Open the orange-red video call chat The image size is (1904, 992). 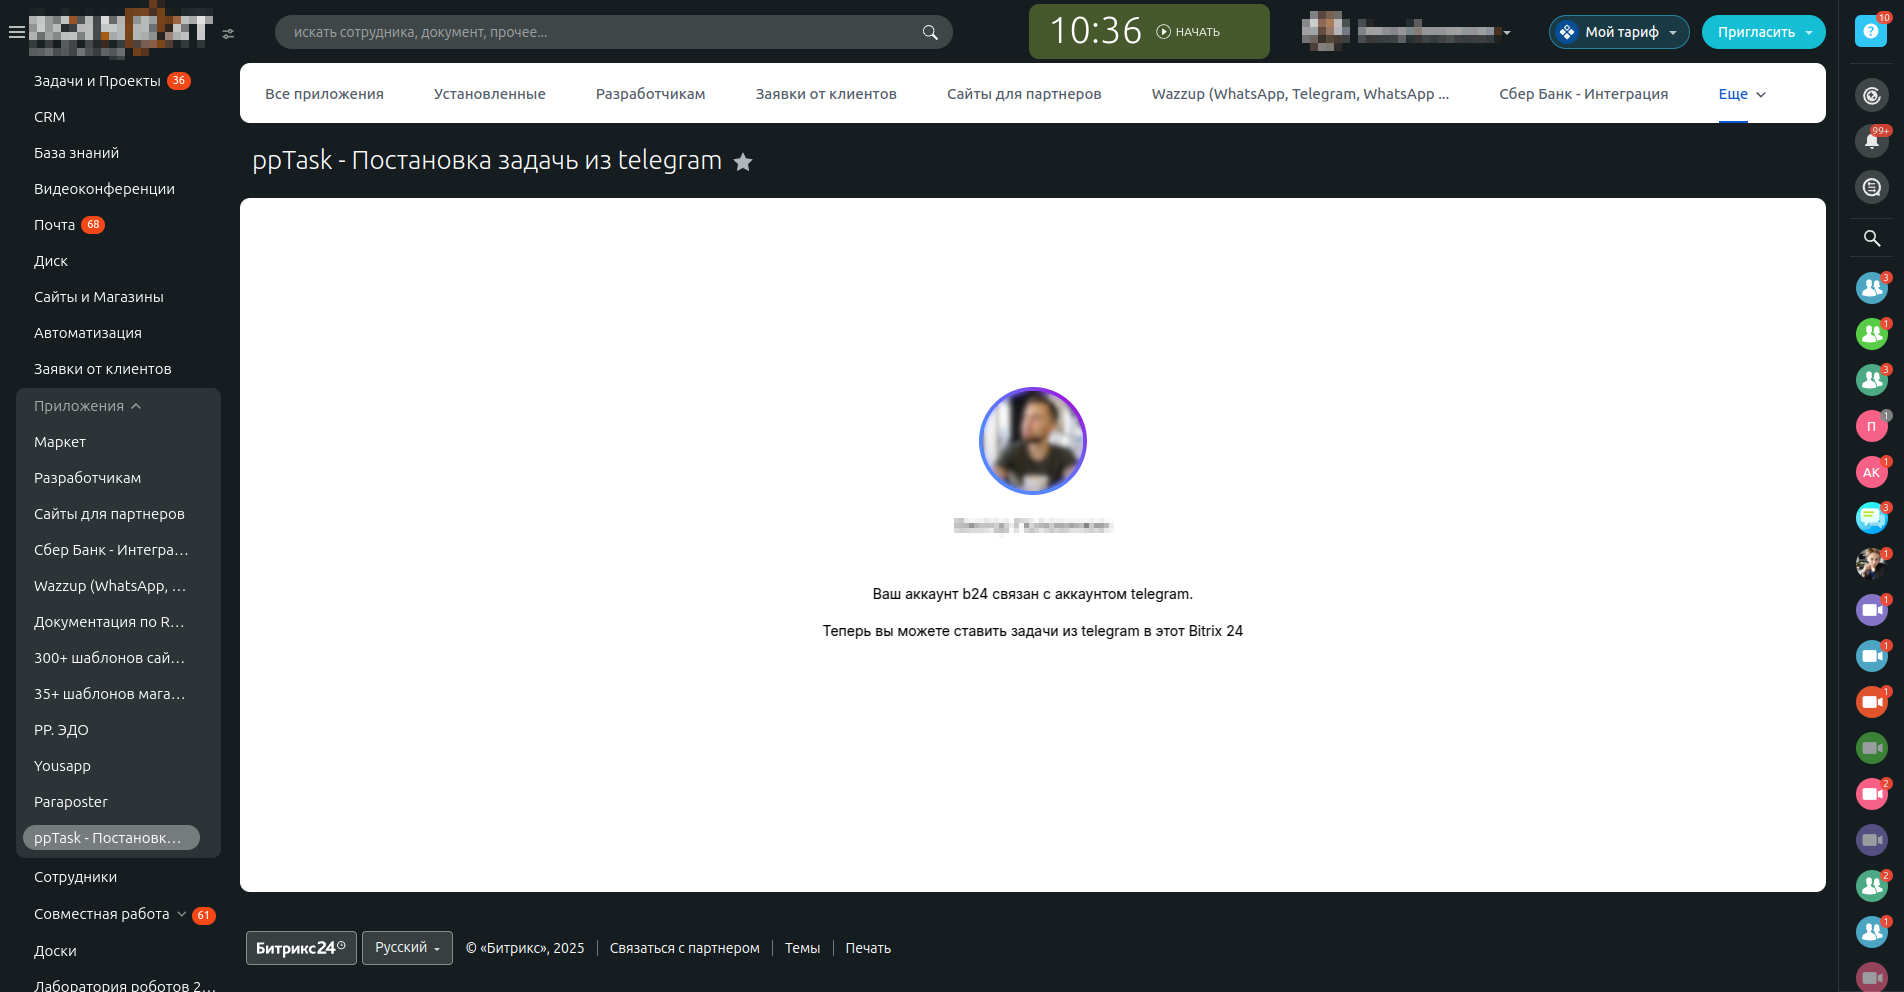(x=1872, y=702)
